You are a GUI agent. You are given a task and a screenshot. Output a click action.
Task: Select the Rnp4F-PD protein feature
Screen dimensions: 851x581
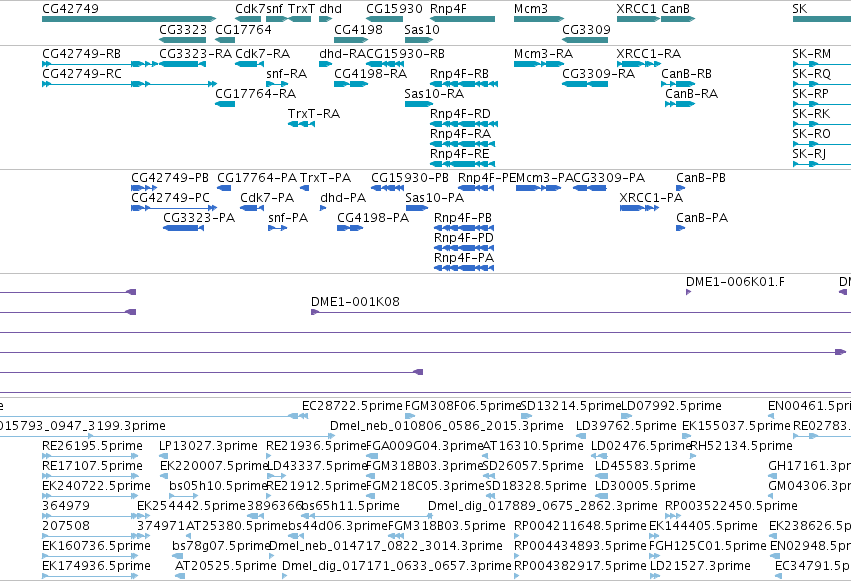pyautogui.click(x=464, y=248)
